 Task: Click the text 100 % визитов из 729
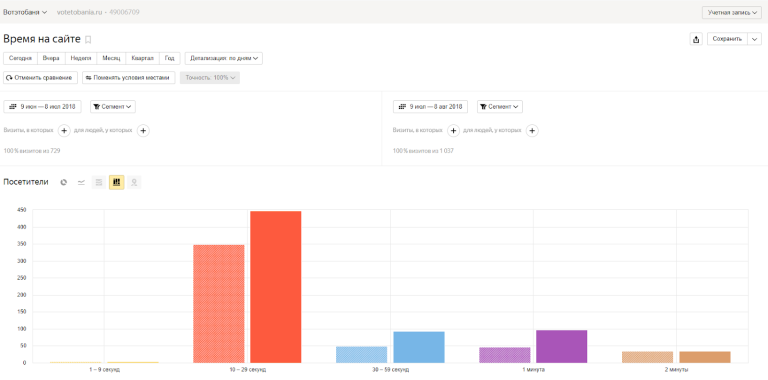tap(32, 151)
